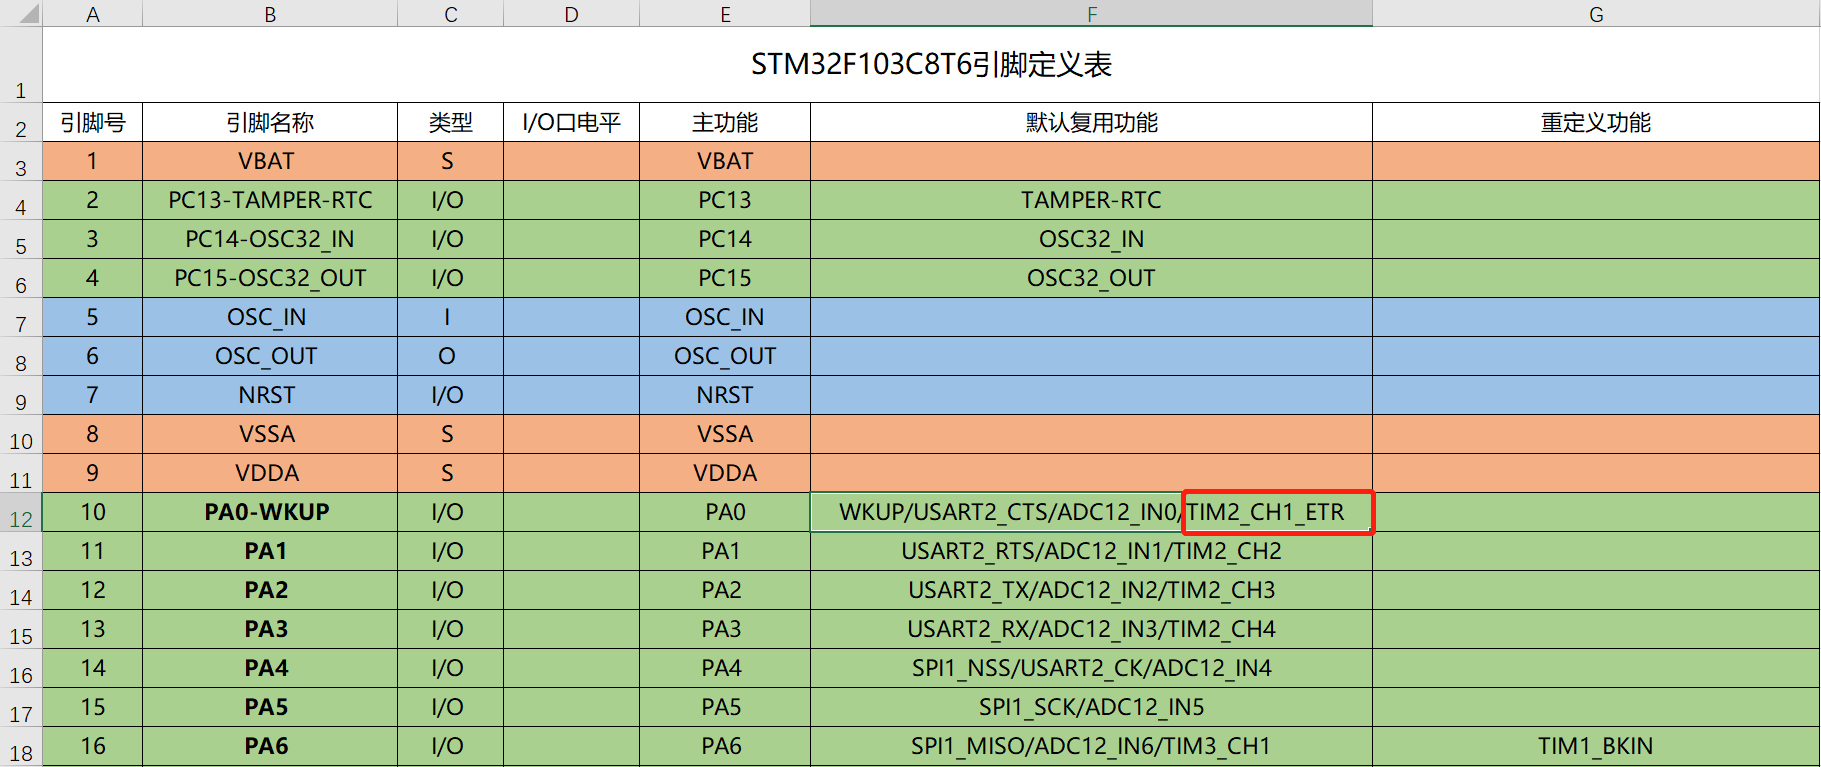Select row 18 header

tap(21, 746)
